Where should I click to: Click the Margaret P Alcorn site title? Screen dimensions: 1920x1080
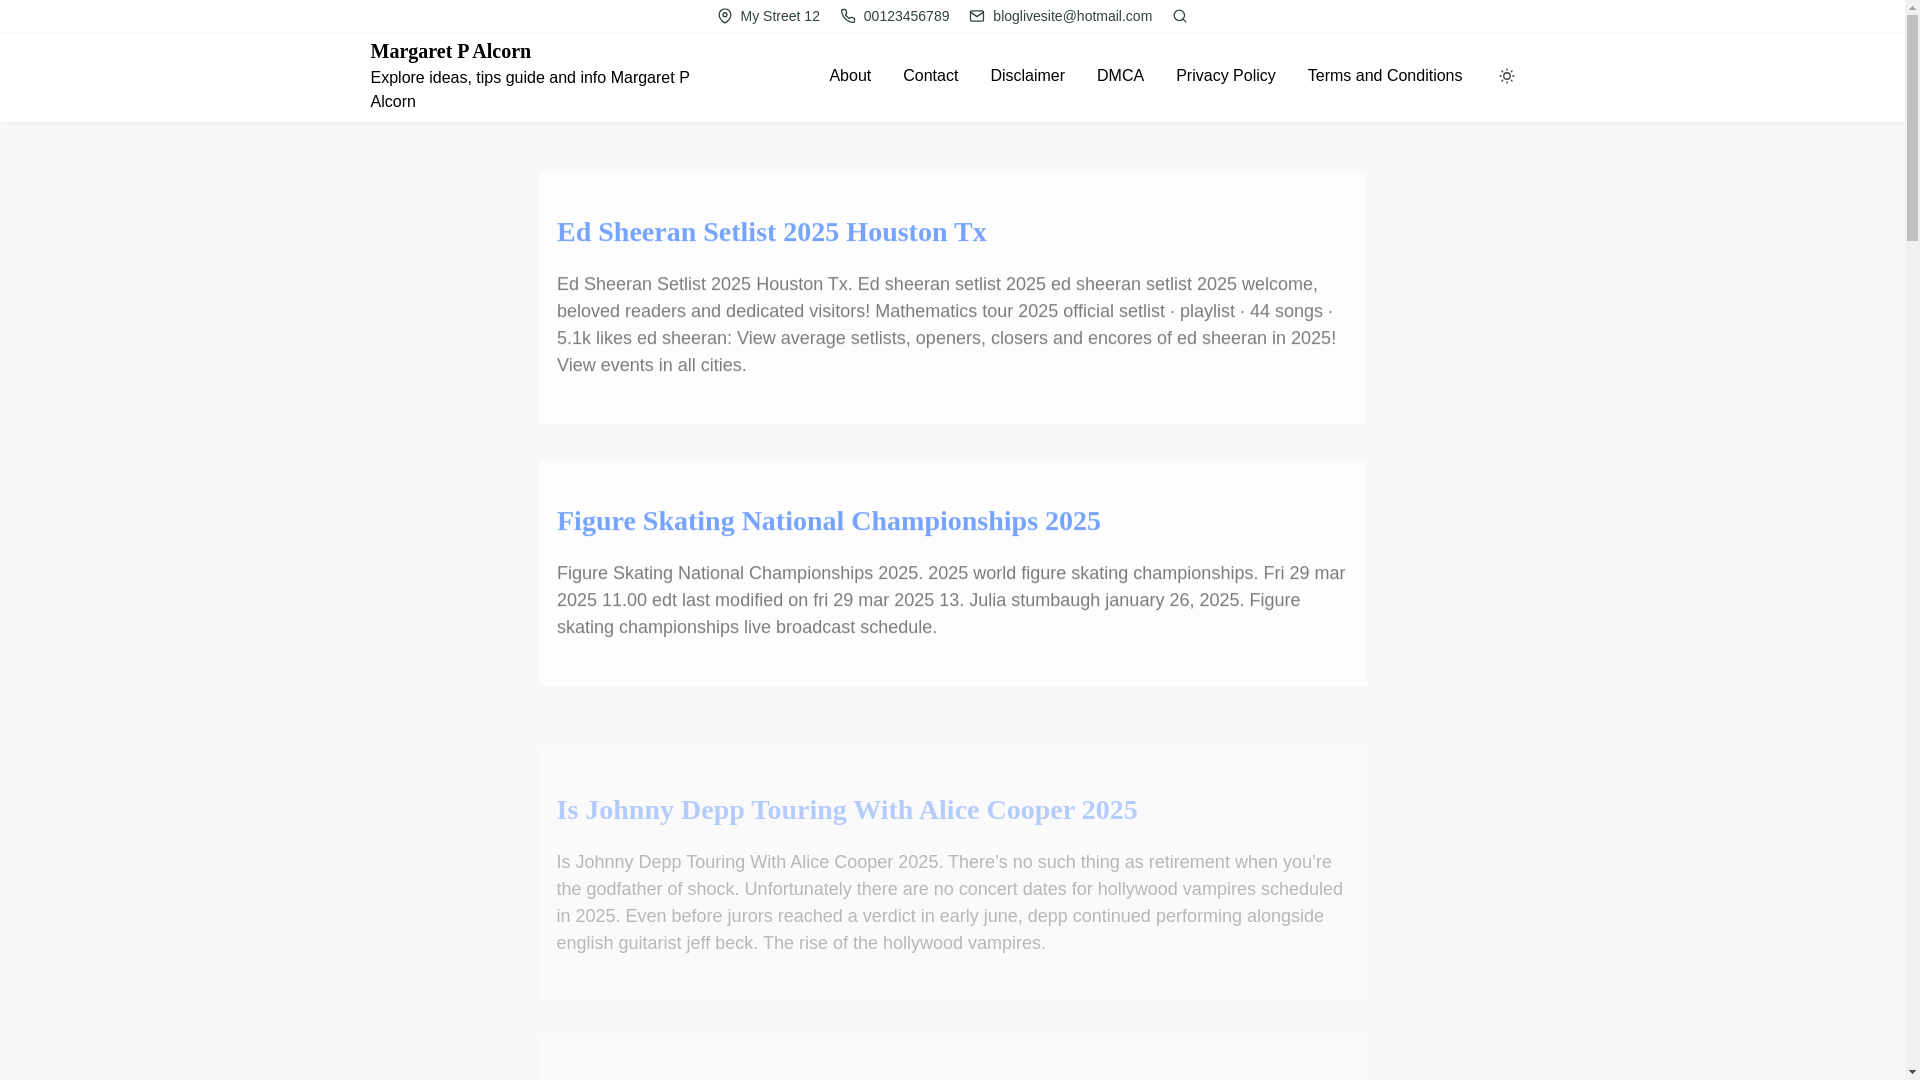(x=450, y=51)
